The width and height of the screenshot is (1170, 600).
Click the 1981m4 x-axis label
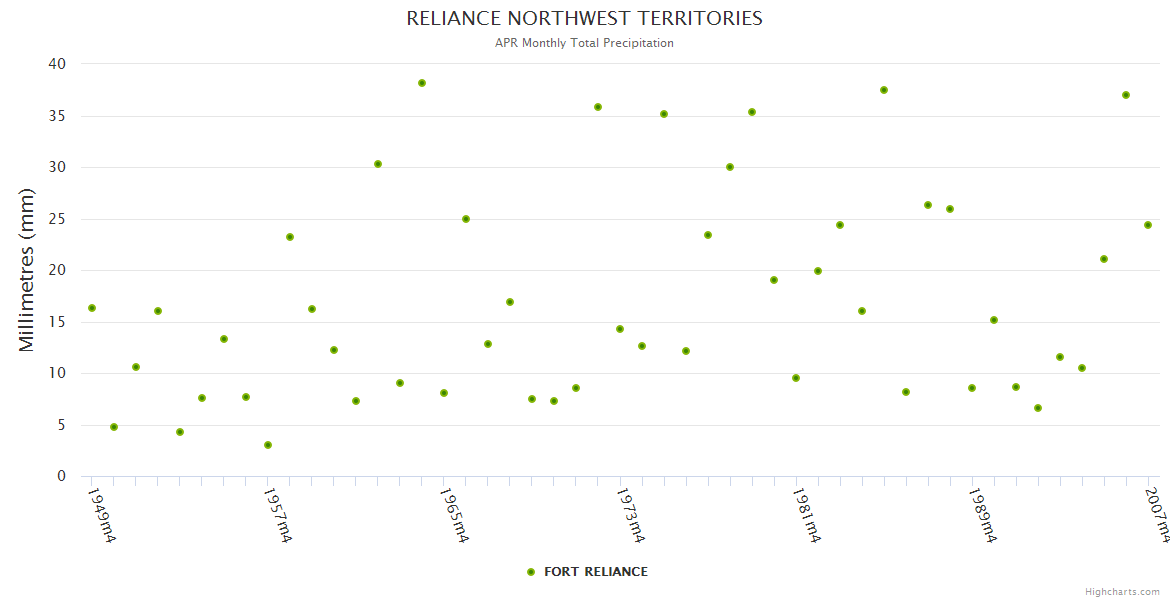tap(806, 516)
